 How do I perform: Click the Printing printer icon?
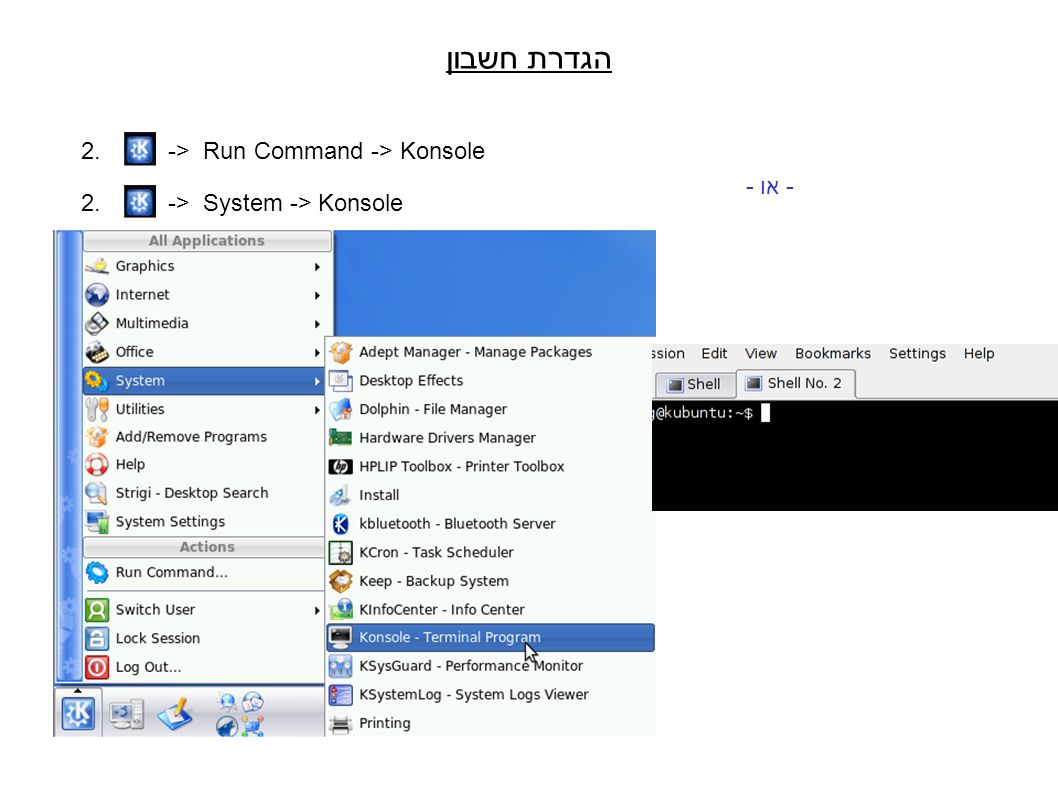(x=341, y=723)
